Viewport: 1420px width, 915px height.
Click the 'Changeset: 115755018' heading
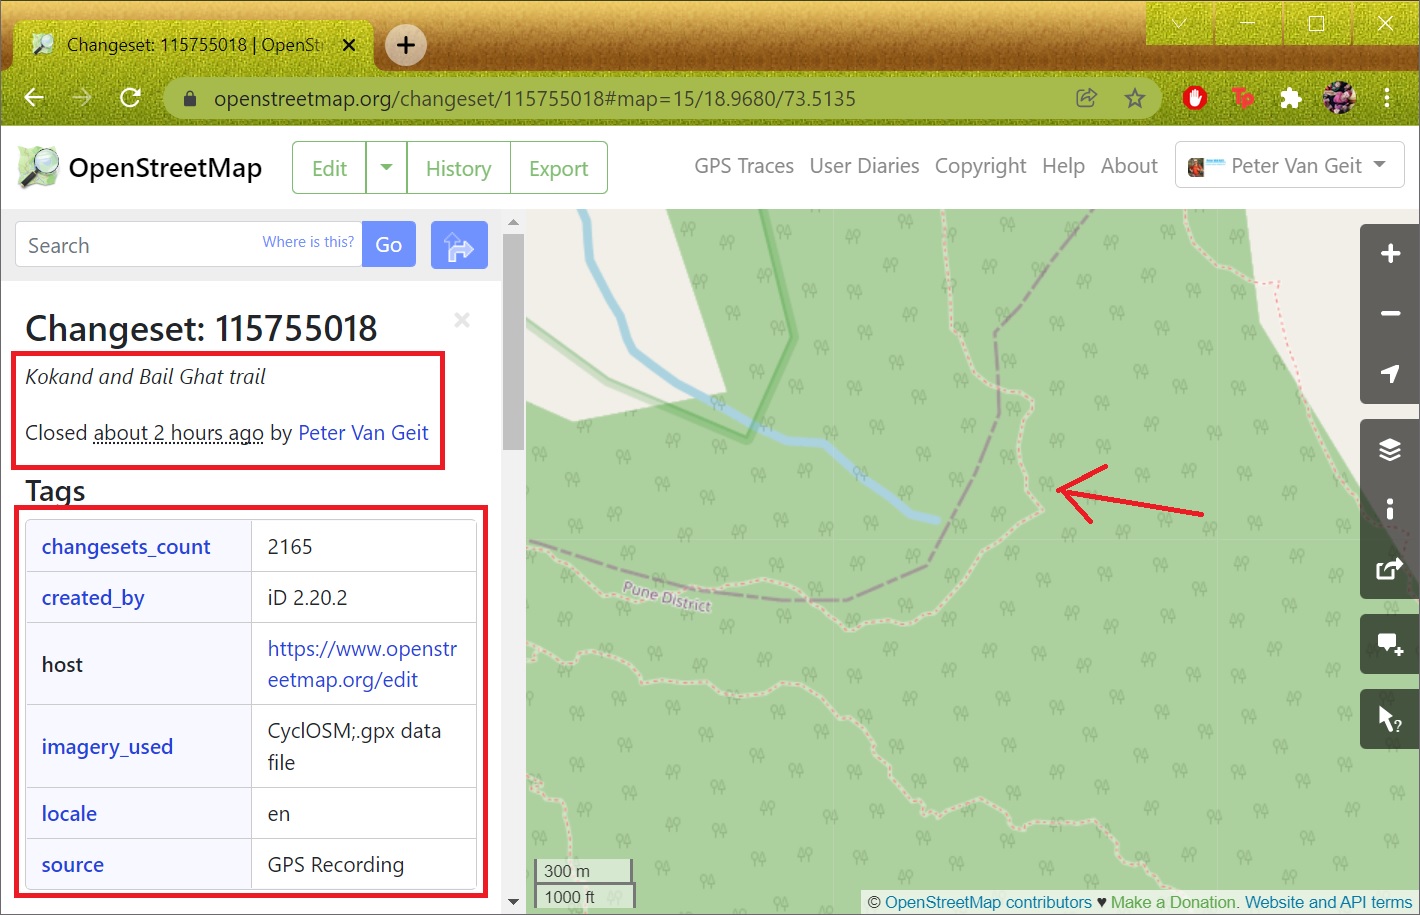(x=201, y=328)
